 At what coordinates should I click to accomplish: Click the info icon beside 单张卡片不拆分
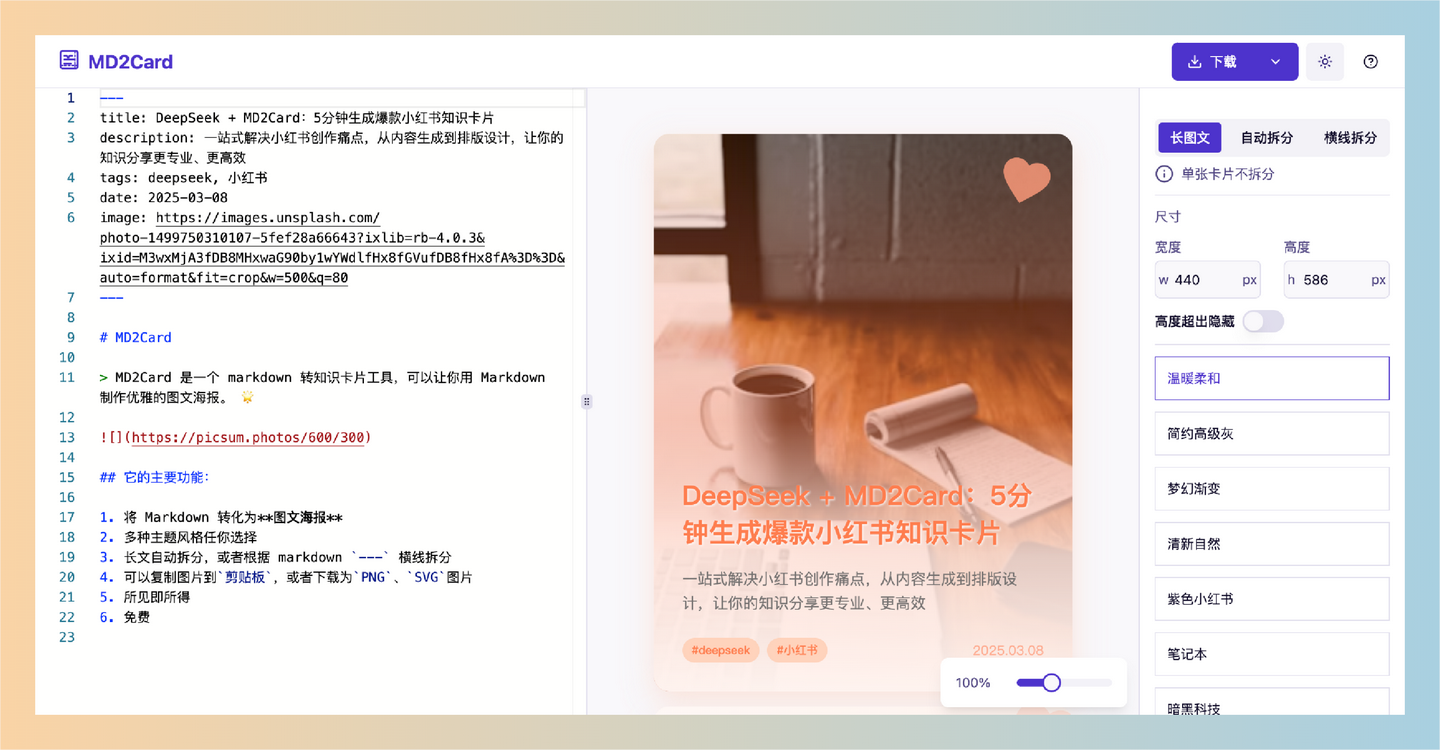coord(1164,174)
